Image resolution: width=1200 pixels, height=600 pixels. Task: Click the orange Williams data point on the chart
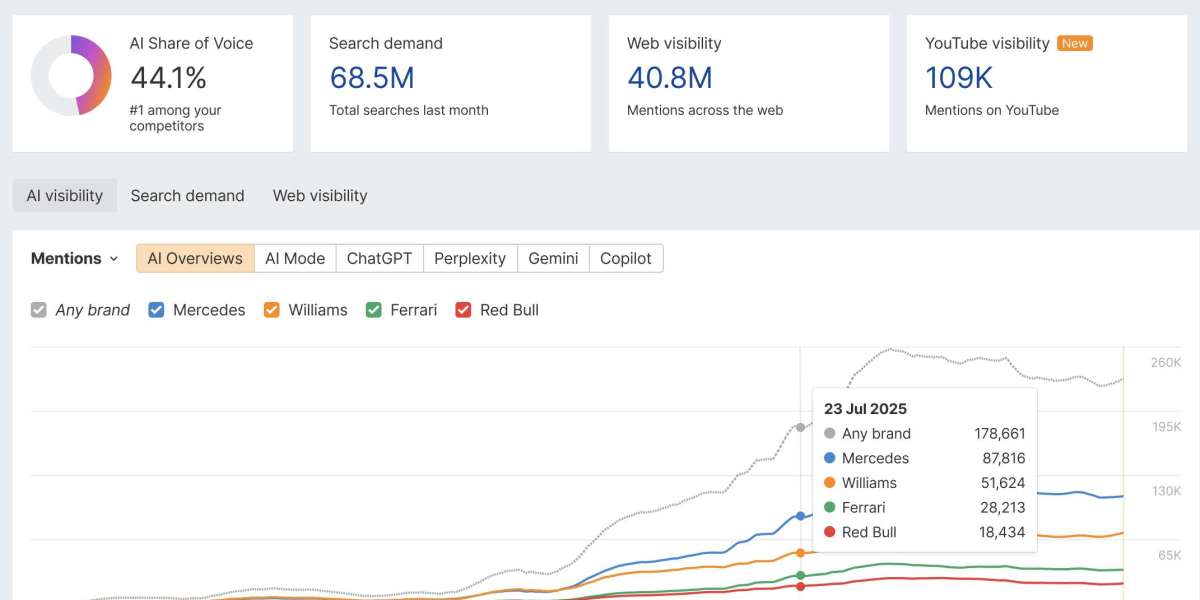click(x=800, y=552)
